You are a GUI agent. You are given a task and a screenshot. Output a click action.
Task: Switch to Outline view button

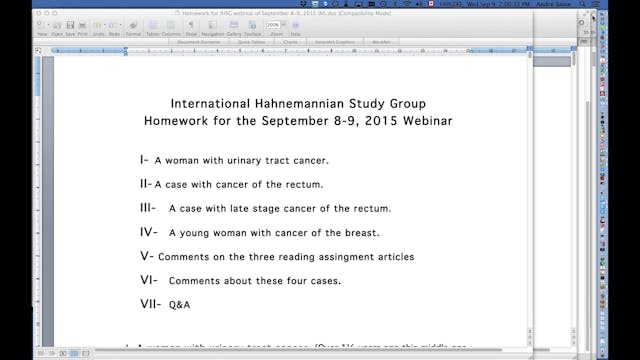(51, 353)
